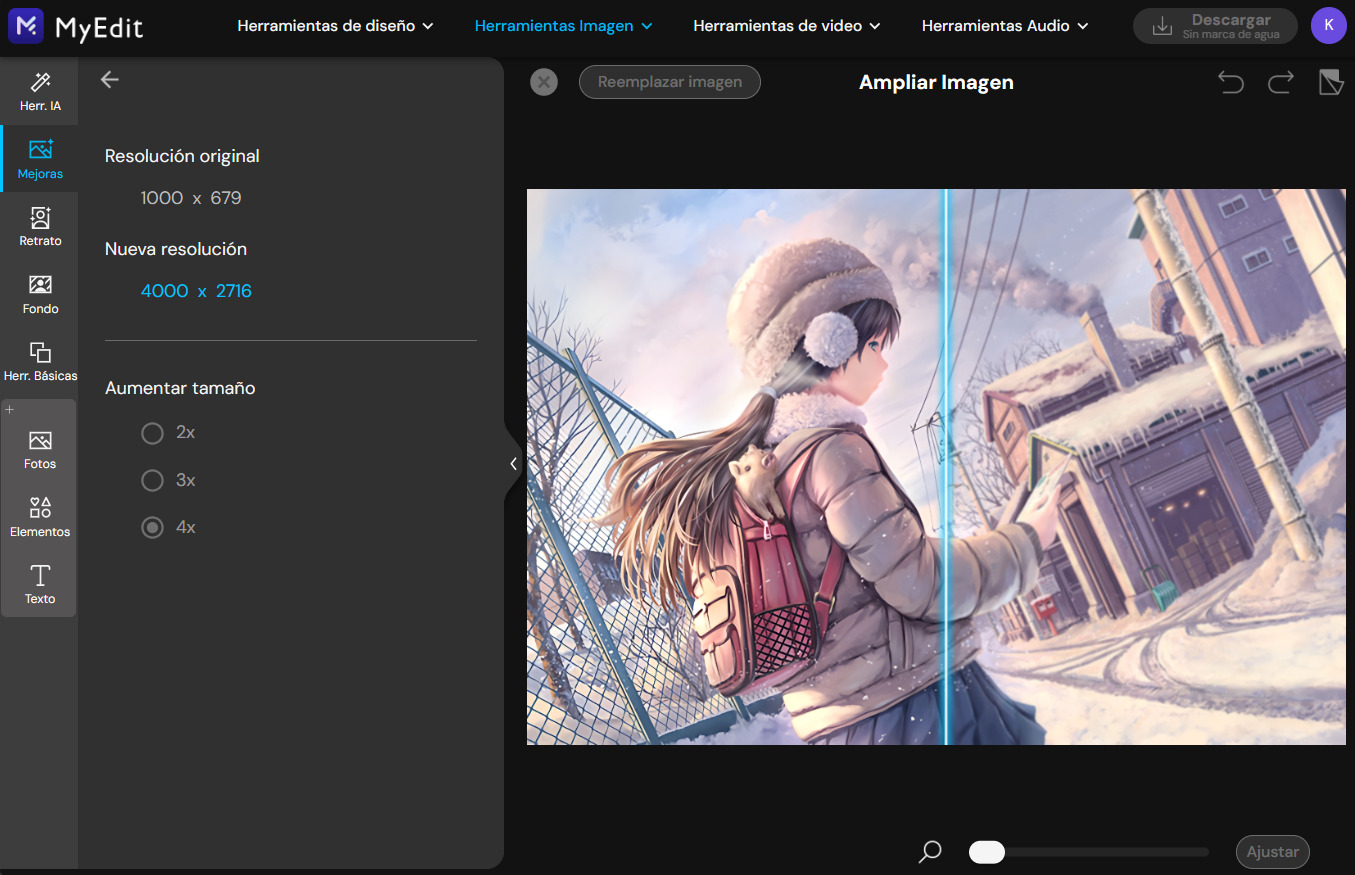Viewport: 1355px width, 875px height.
Task: Expand Herramientas Imagen menu
Action: tap(564, 26)
